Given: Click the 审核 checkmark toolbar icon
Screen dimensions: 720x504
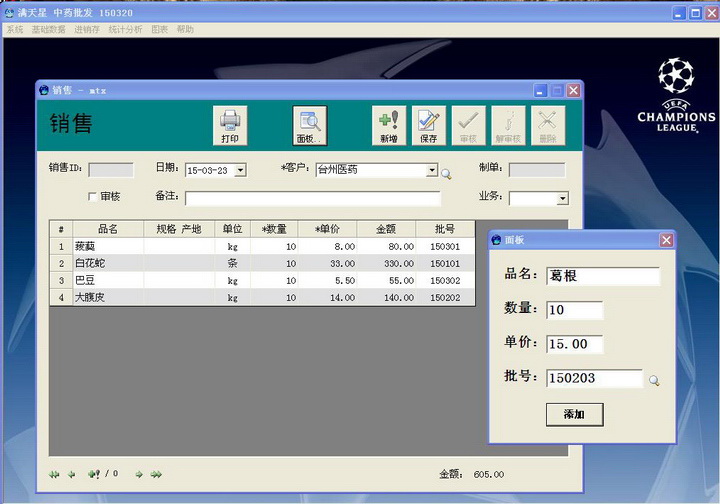Looking at the screenshot, I should click(468, 126).
